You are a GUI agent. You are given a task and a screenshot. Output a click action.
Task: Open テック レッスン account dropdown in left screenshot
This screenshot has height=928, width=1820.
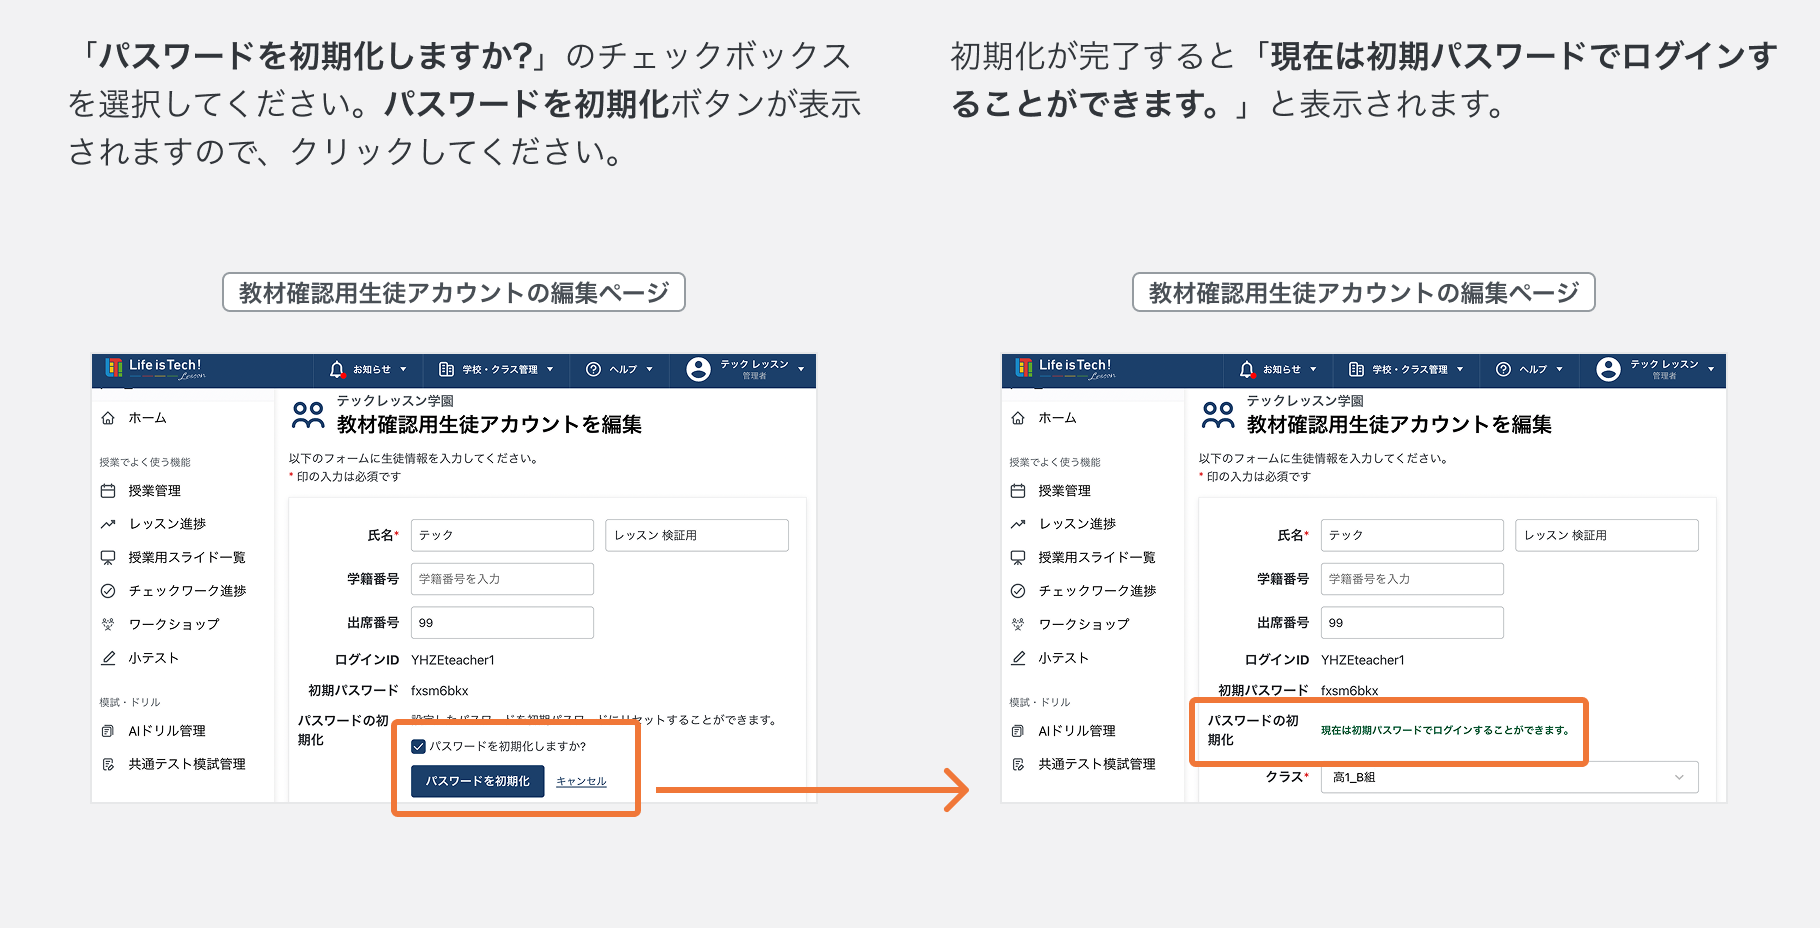pyautogui.click(x=801, y=370)
